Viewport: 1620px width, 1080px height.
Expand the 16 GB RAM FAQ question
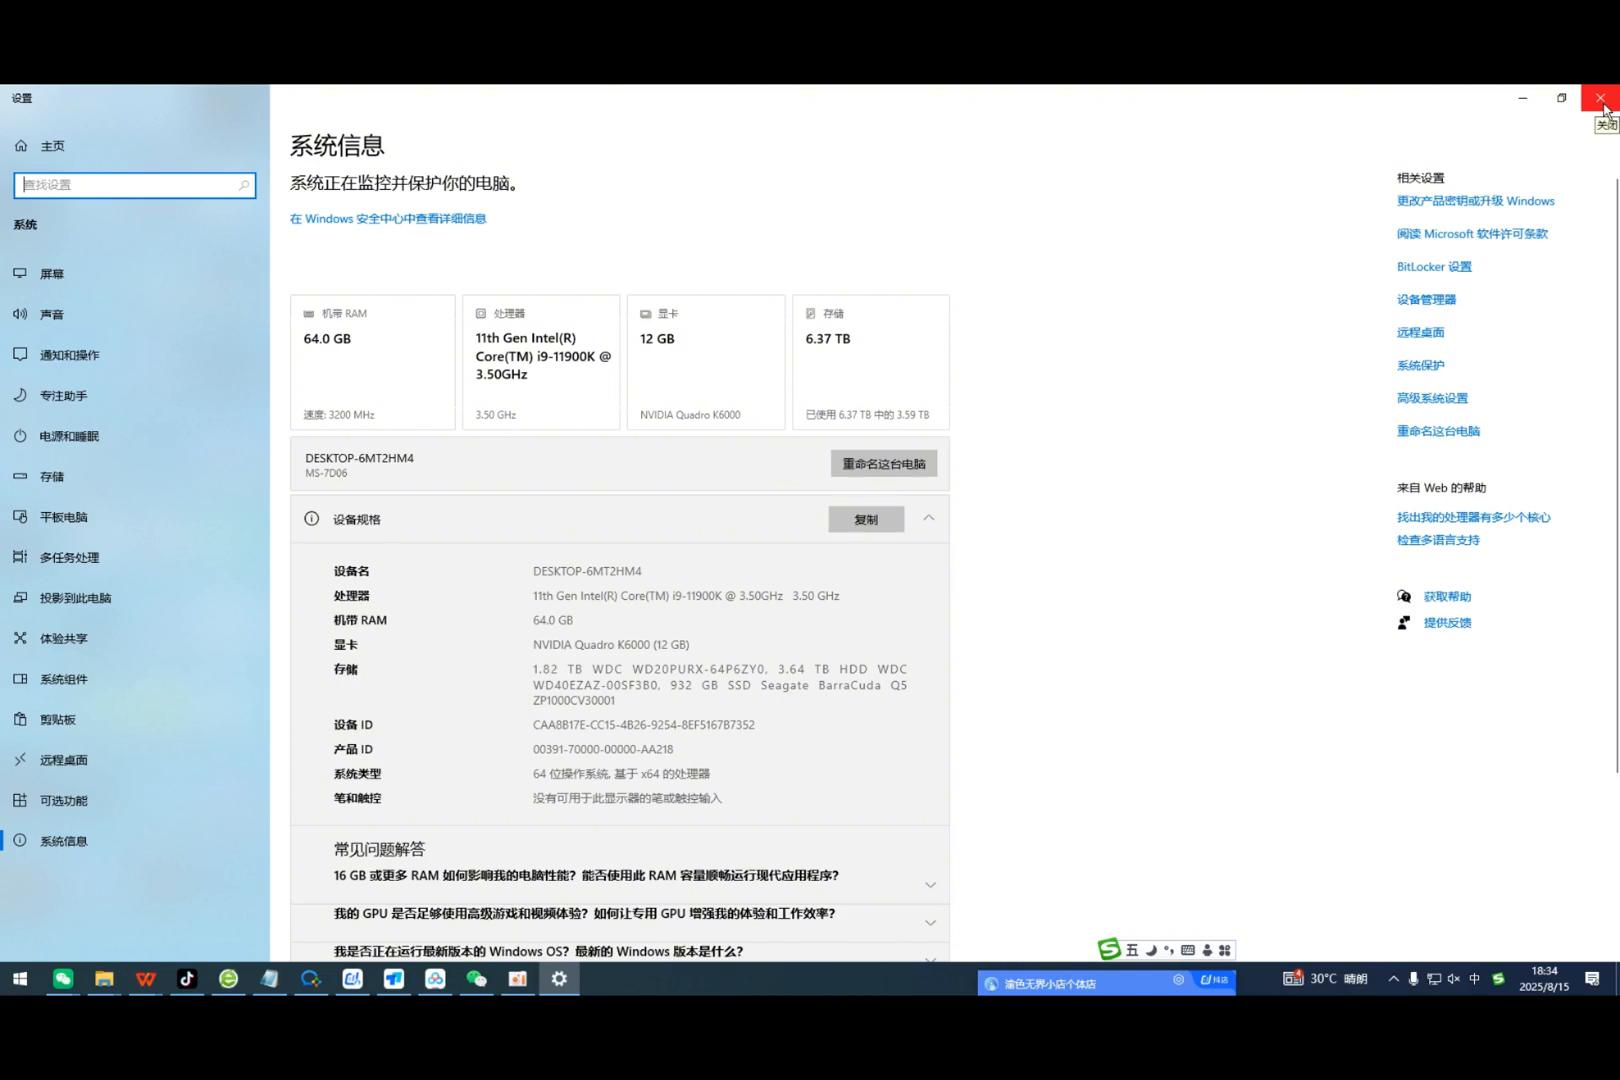[x=930, y=885]
